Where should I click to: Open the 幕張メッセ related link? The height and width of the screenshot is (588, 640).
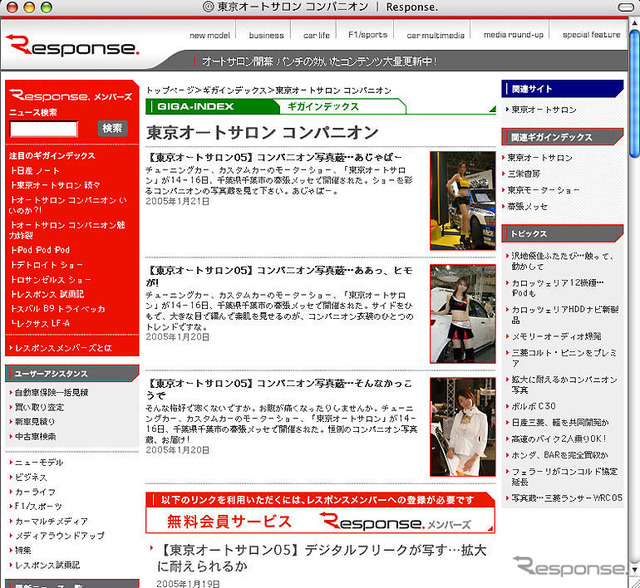click(x=527, y=206)
